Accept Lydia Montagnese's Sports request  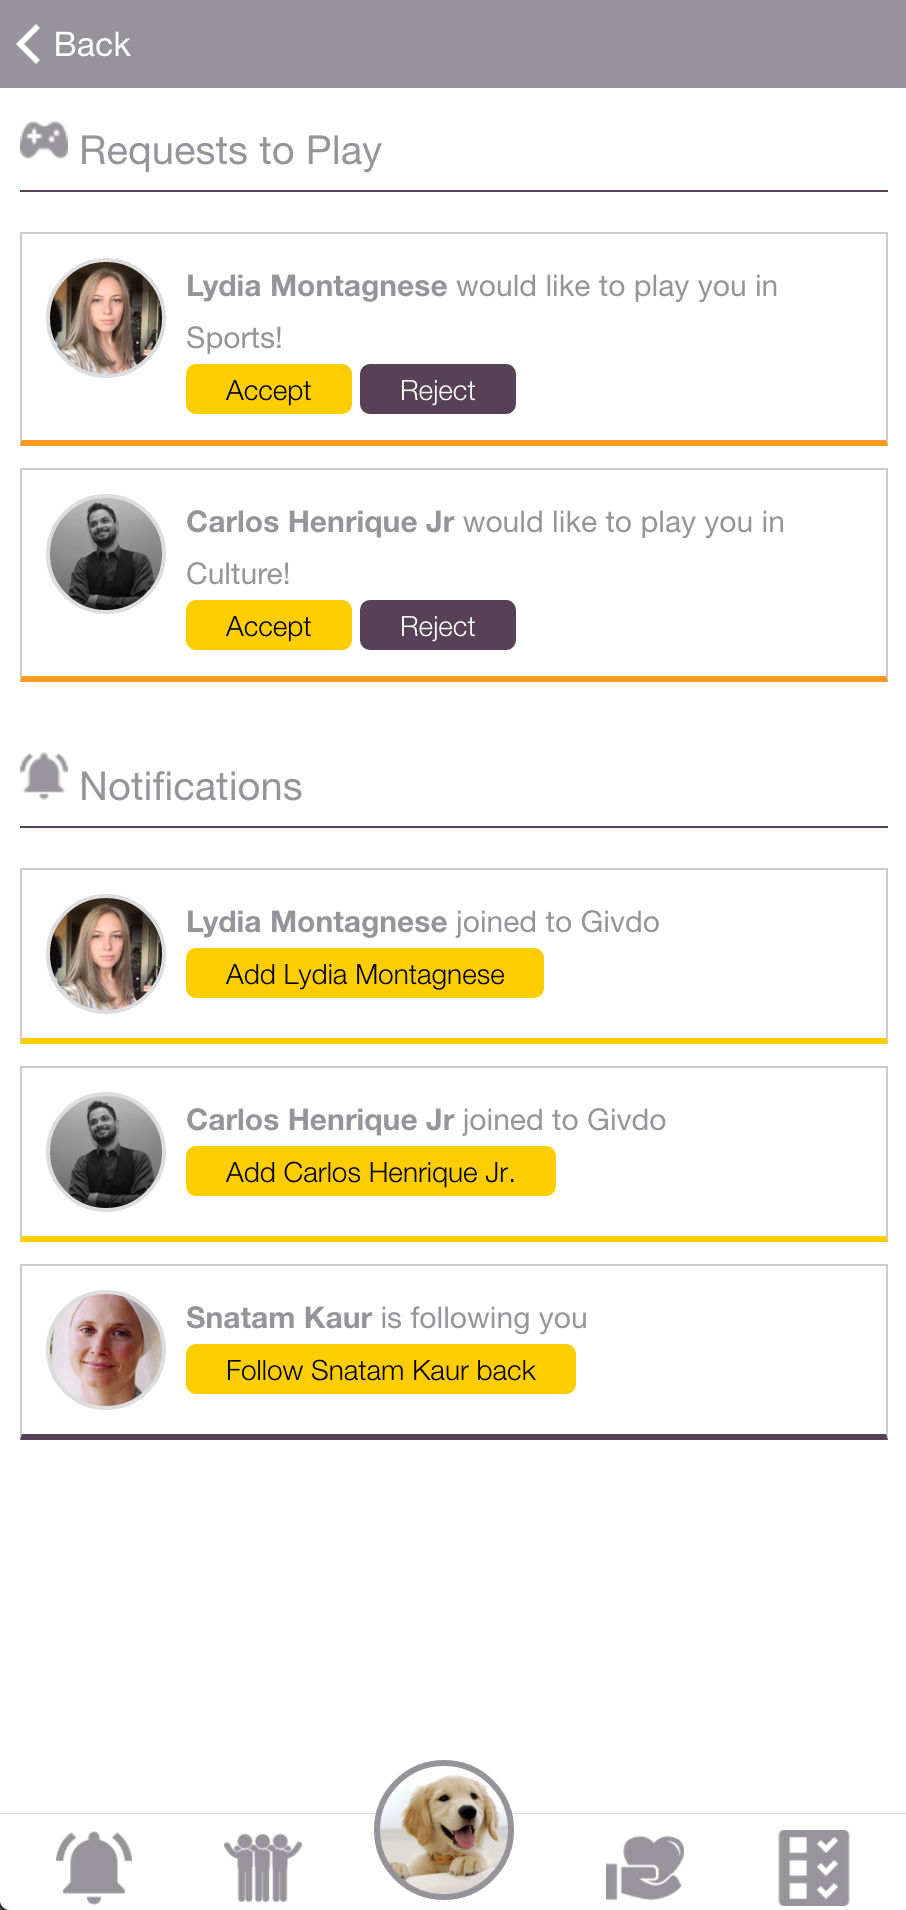[x=268, y=389]
